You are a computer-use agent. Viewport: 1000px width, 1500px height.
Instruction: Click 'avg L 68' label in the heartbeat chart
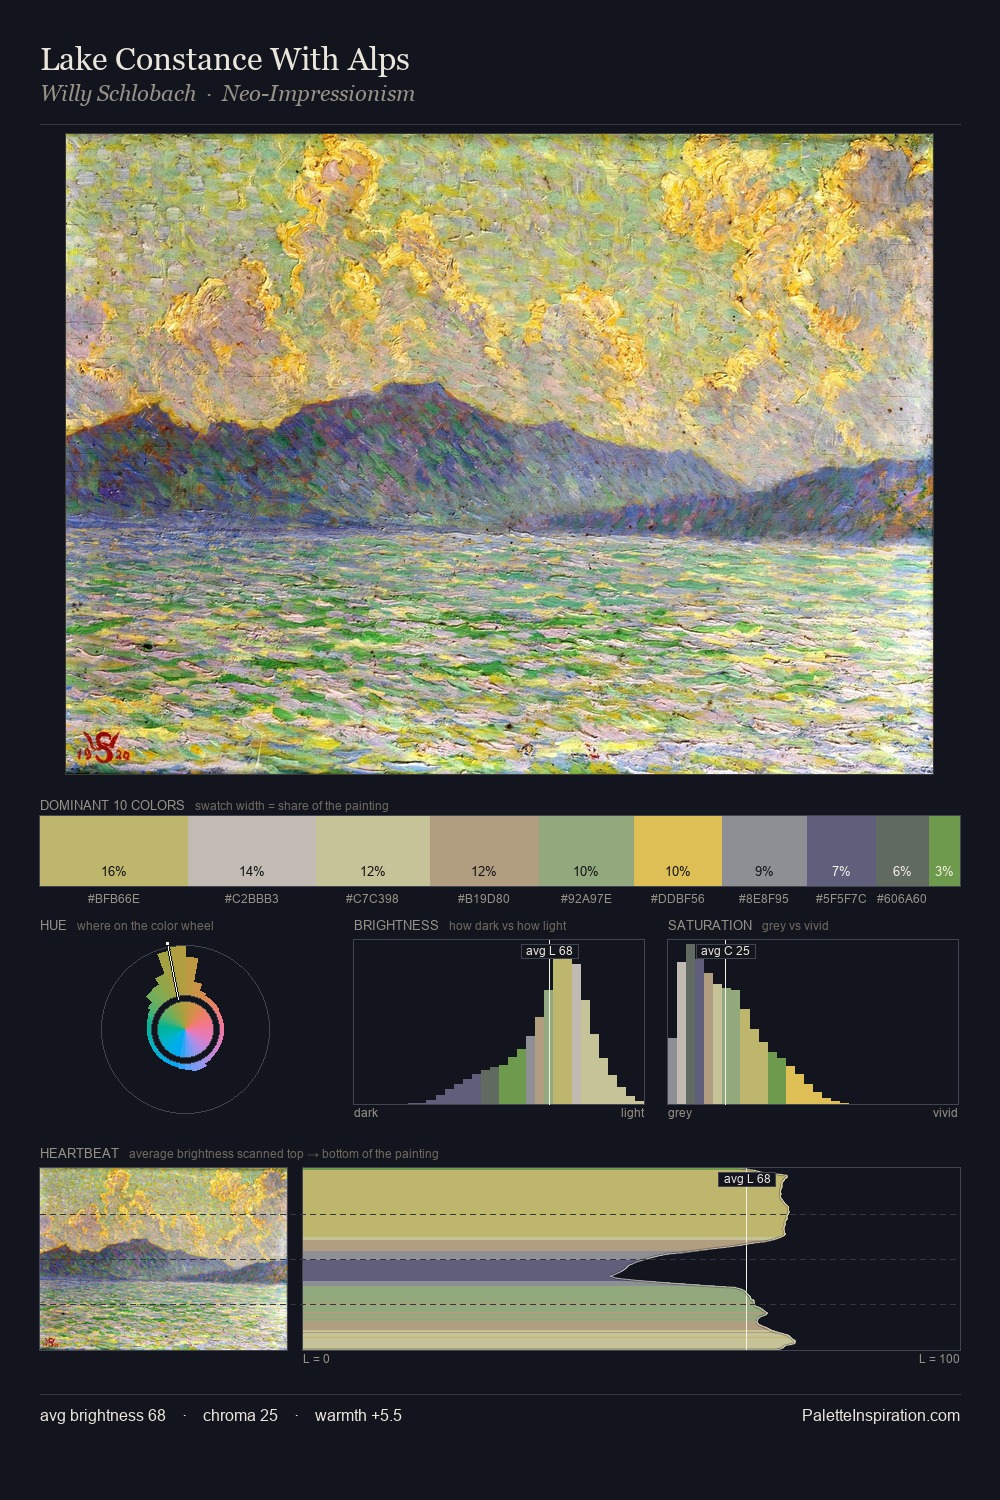(x=747, y=1179)
